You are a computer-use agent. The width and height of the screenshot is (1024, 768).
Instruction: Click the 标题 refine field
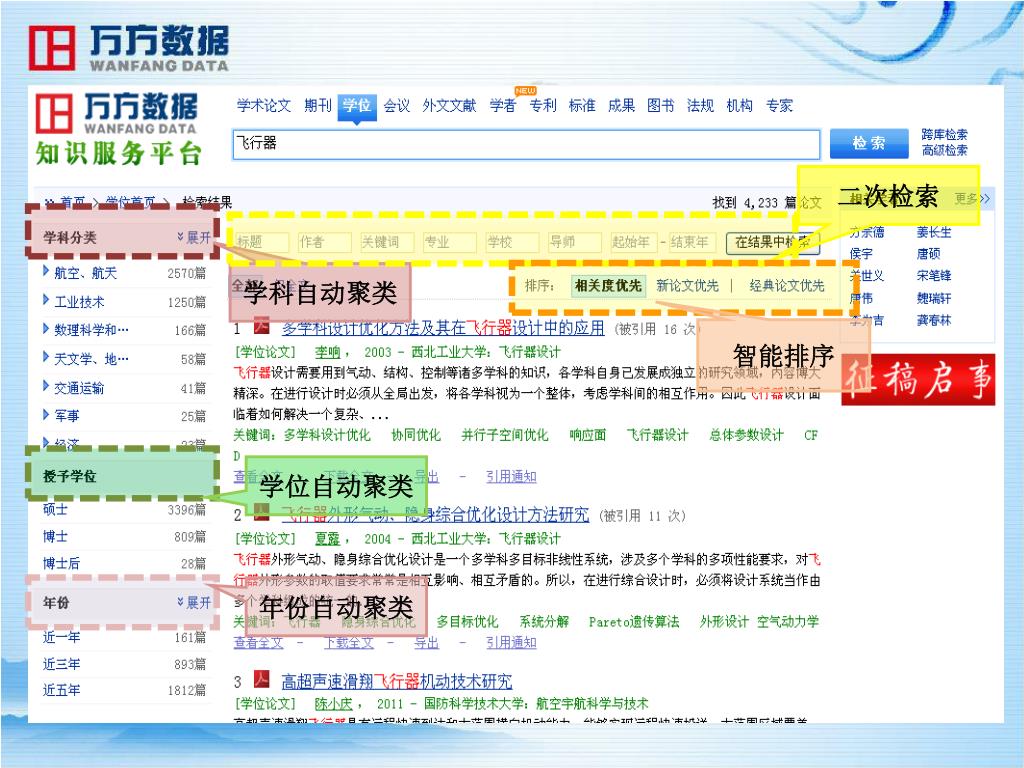point(261,242)
